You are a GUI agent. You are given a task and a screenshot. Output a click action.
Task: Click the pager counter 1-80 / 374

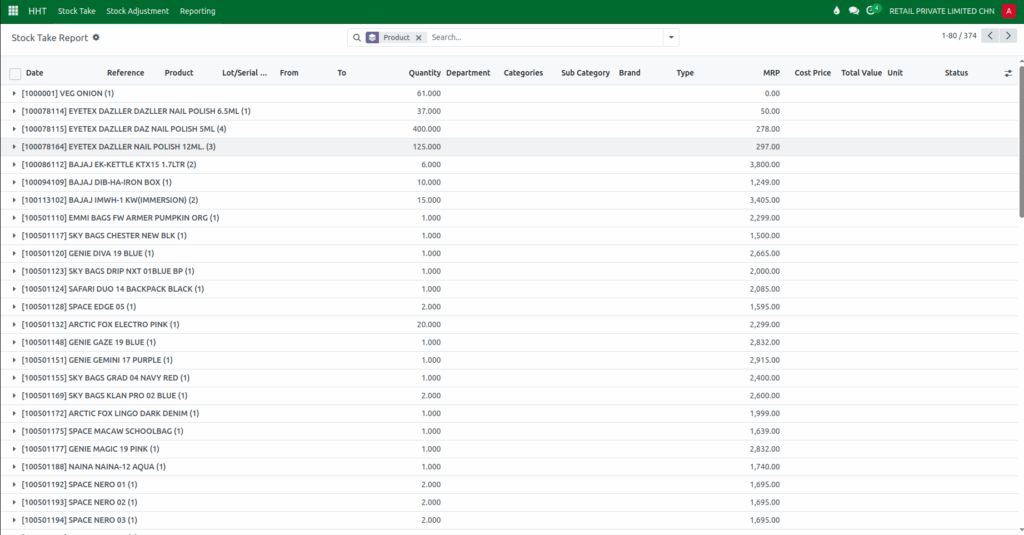click(959, 36)
